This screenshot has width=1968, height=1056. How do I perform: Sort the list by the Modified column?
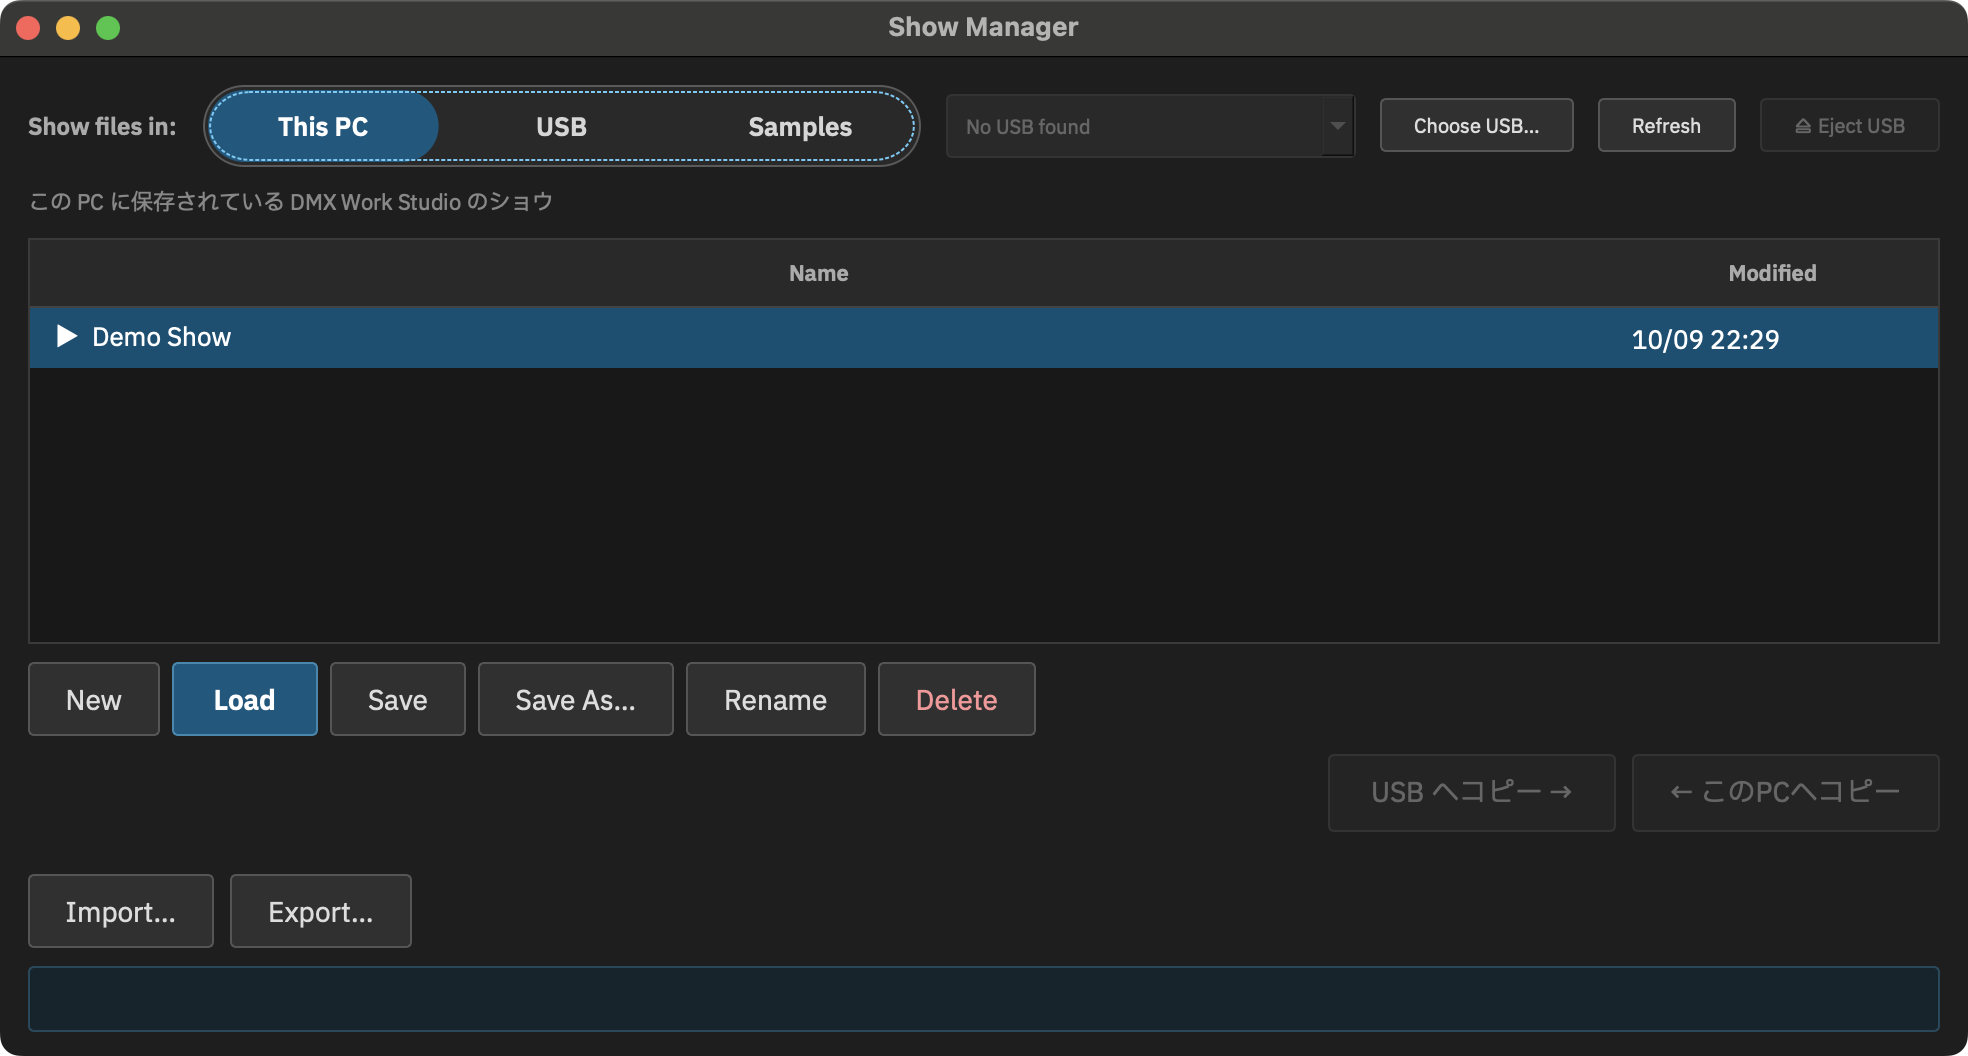(x=1772, y=273)
